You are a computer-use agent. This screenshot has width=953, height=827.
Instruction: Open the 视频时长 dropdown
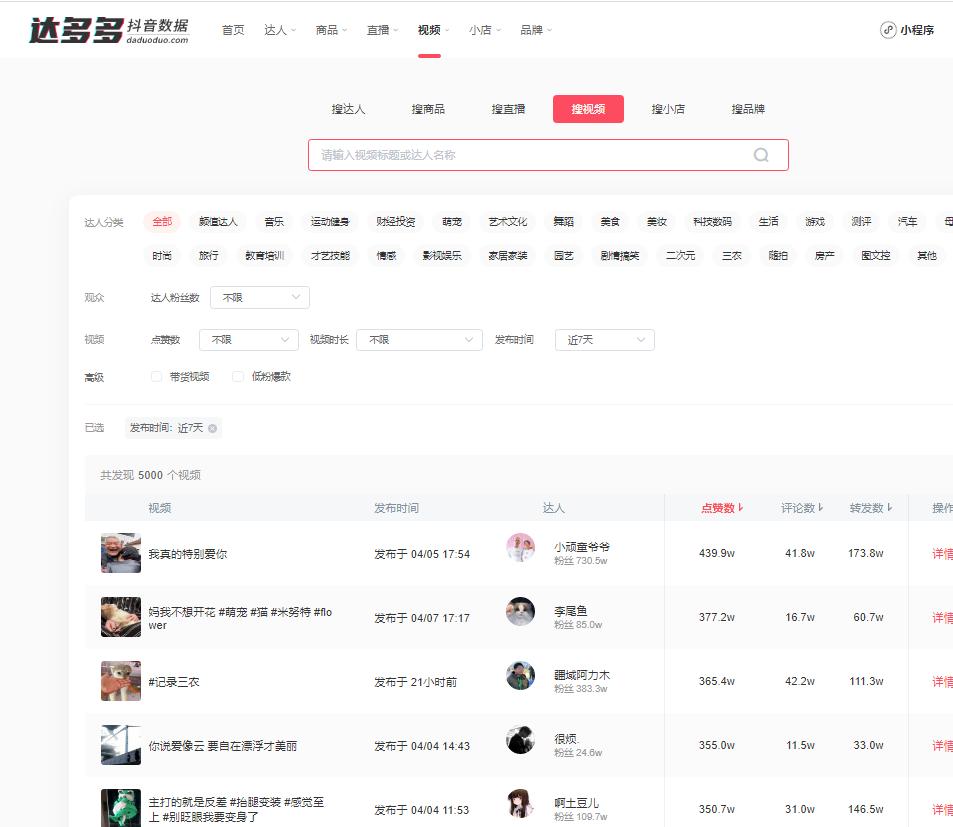[x=419, y=340]
